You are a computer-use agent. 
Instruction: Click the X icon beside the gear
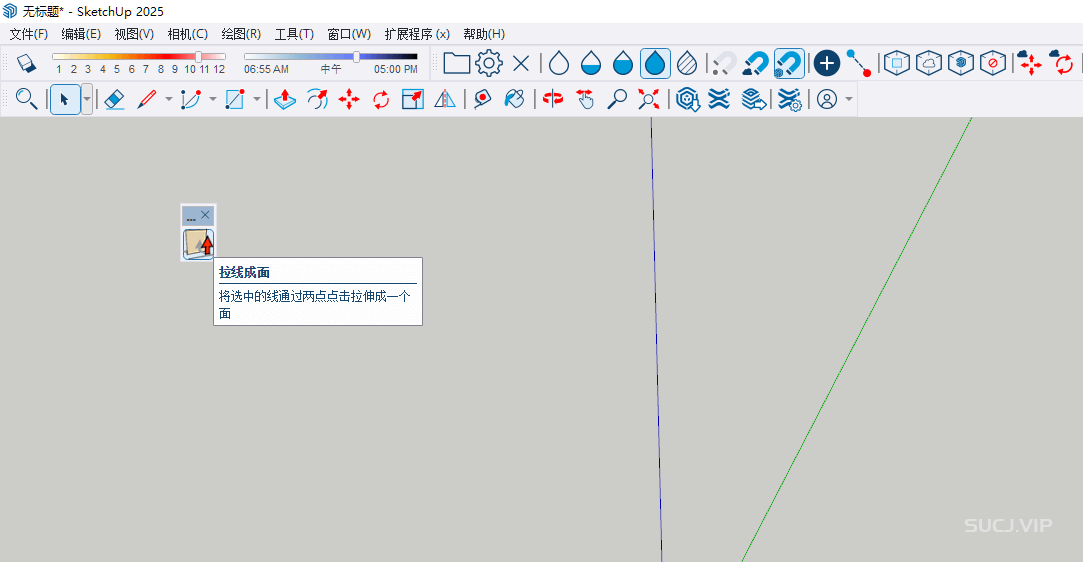click(x=521, y=64)
